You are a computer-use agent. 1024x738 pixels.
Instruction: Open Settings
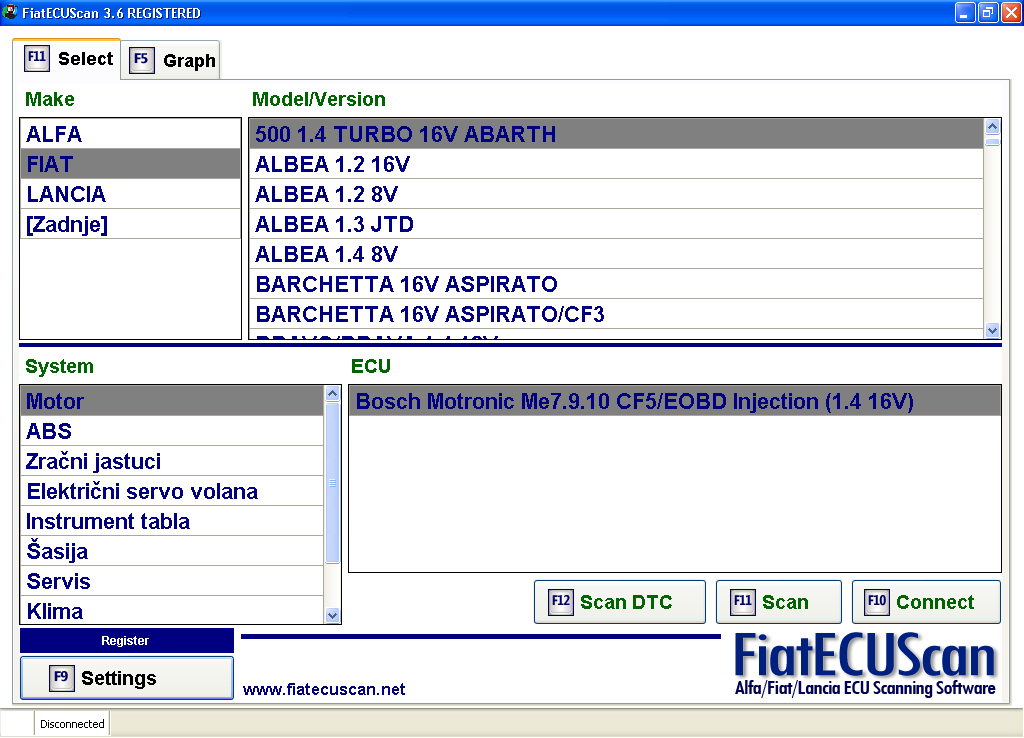(127, 678)
